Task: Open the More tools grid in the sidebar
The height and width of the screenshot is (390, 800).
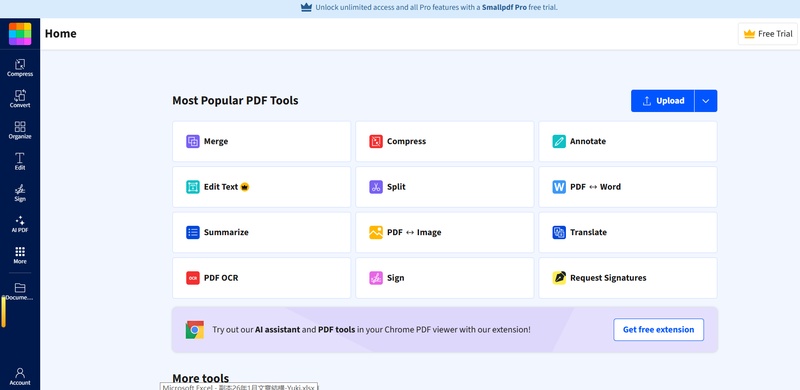Action: click(20, 255)
